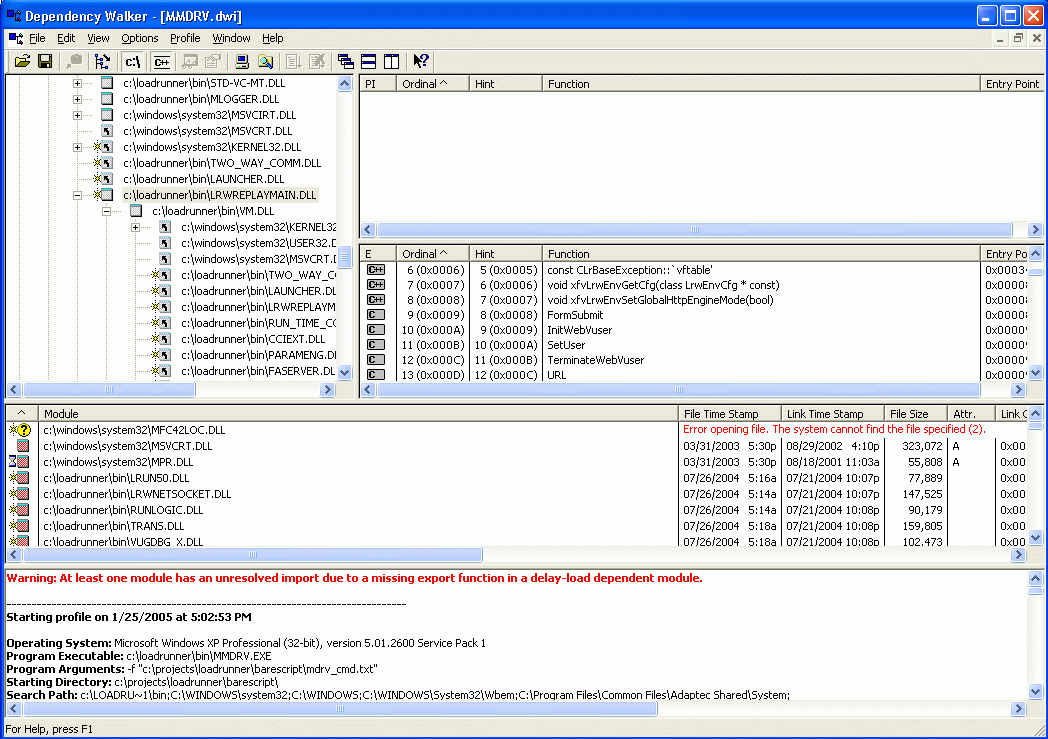
Task: Sort module list by Module column header
Action: click(x=358, y=414)
